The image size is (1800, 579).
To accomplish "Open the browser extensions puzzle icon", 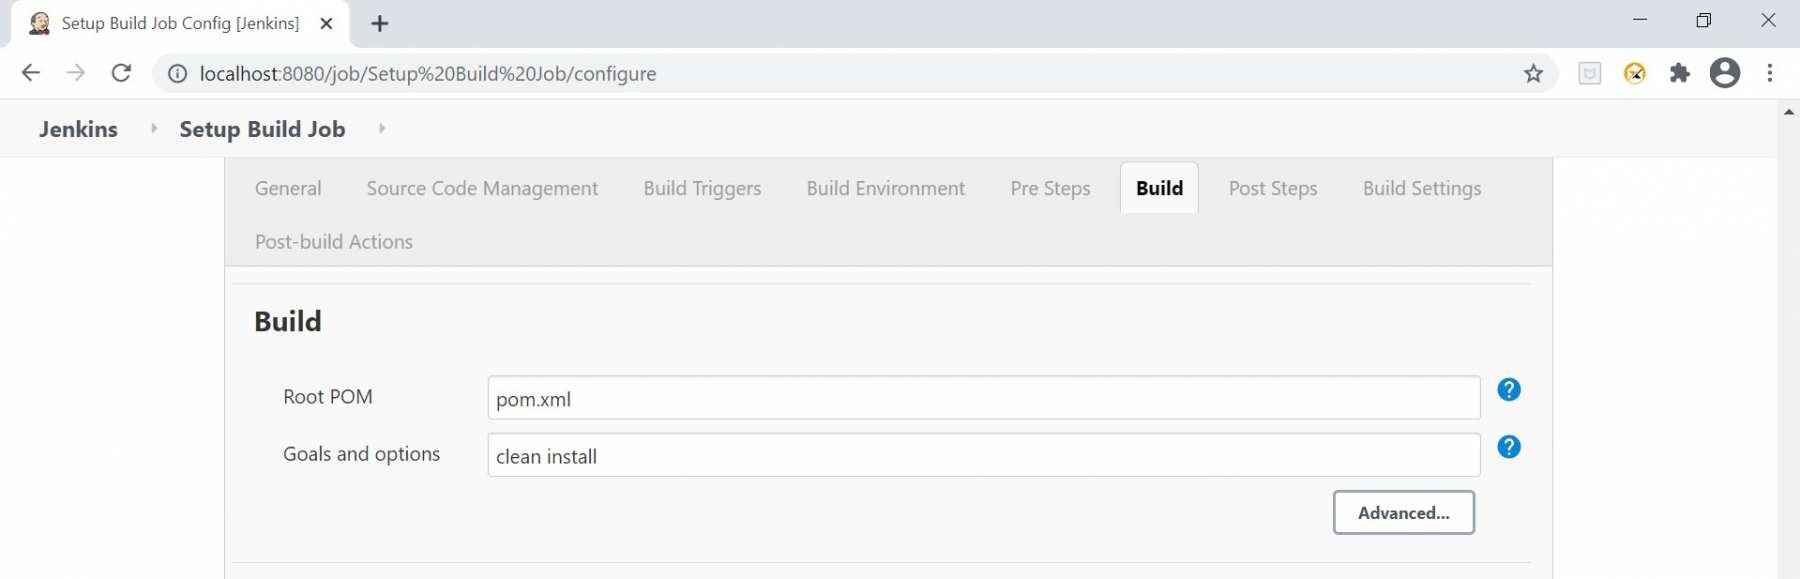I will (x=1681, y=73).
